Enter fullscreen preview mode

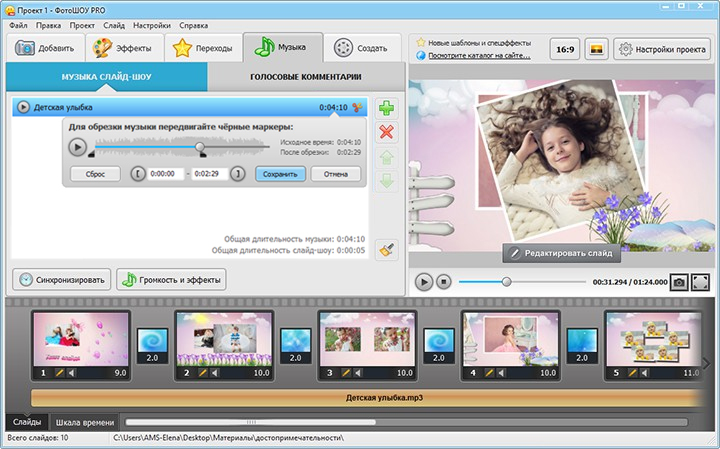click(700, 282)
